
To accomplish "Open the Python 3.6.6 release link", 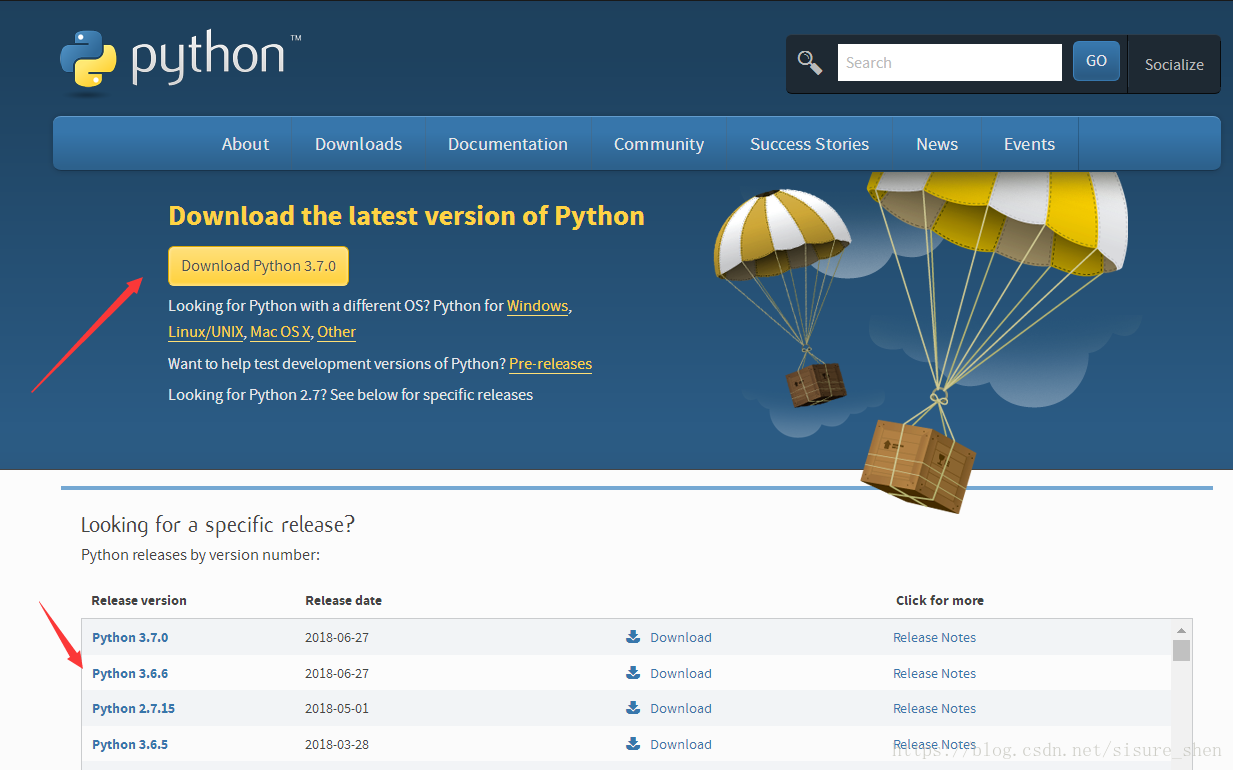I will point(130,673).
